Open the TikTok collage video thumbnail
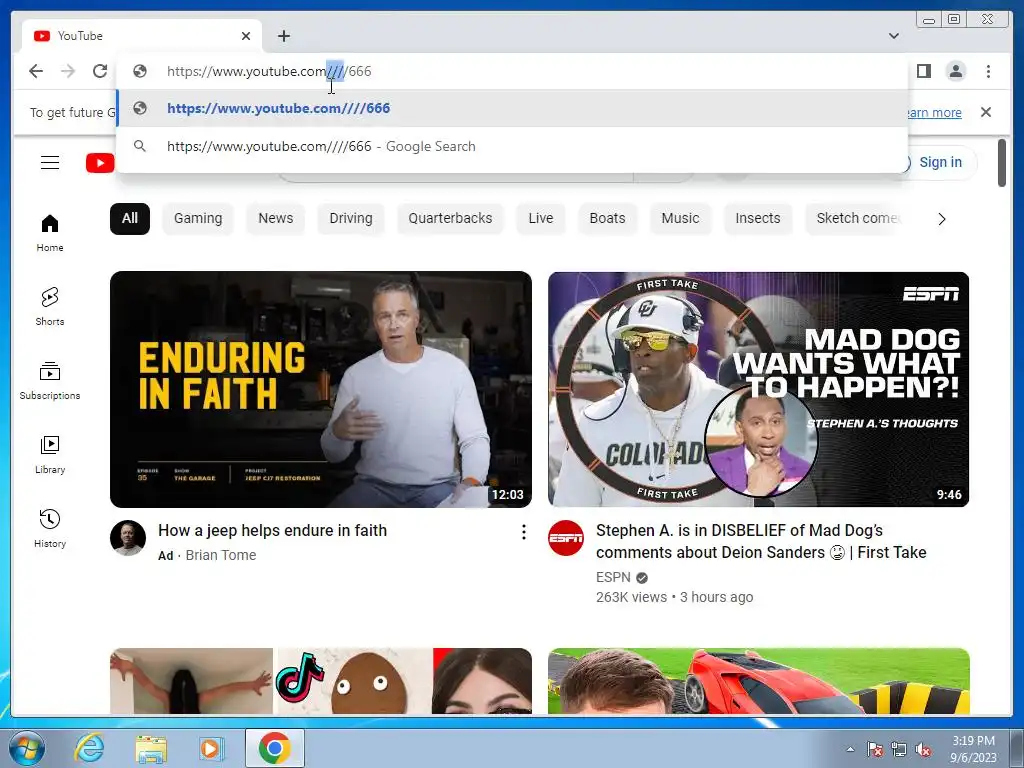Image resolution: width=1024 pixels, height=768 pixels. (321, 680)
